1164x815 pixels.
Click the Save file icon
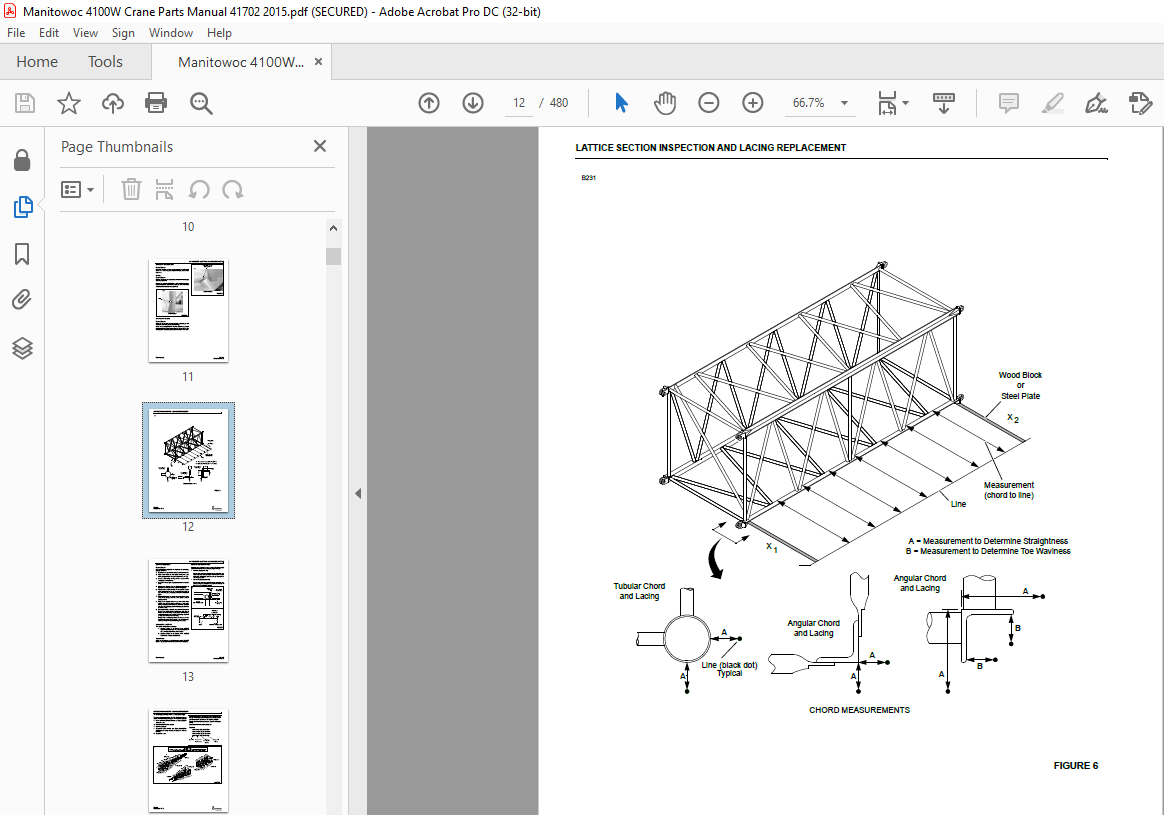[25, 102]
